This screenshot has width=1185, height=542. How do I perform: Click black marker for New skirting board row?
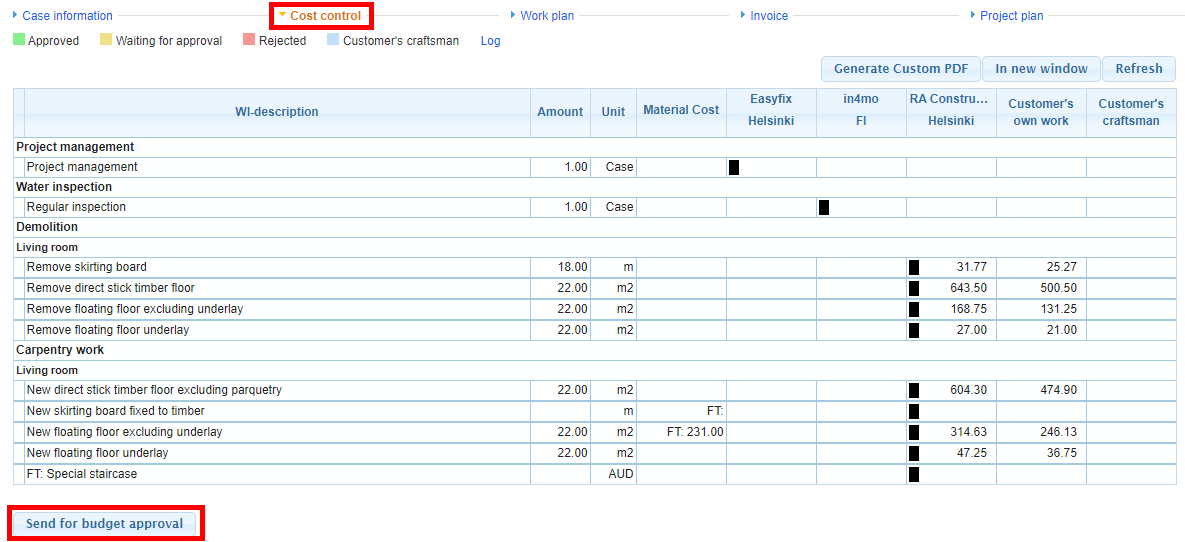point(914,411)
